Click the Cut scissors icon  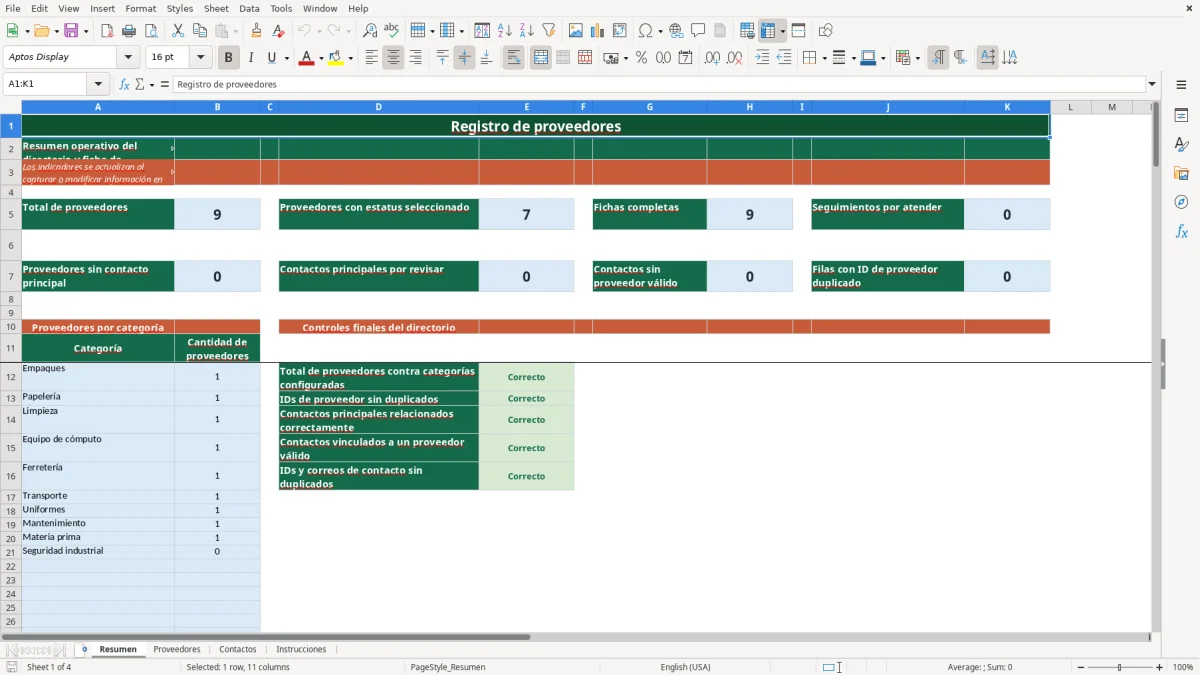tap(177, 31)
